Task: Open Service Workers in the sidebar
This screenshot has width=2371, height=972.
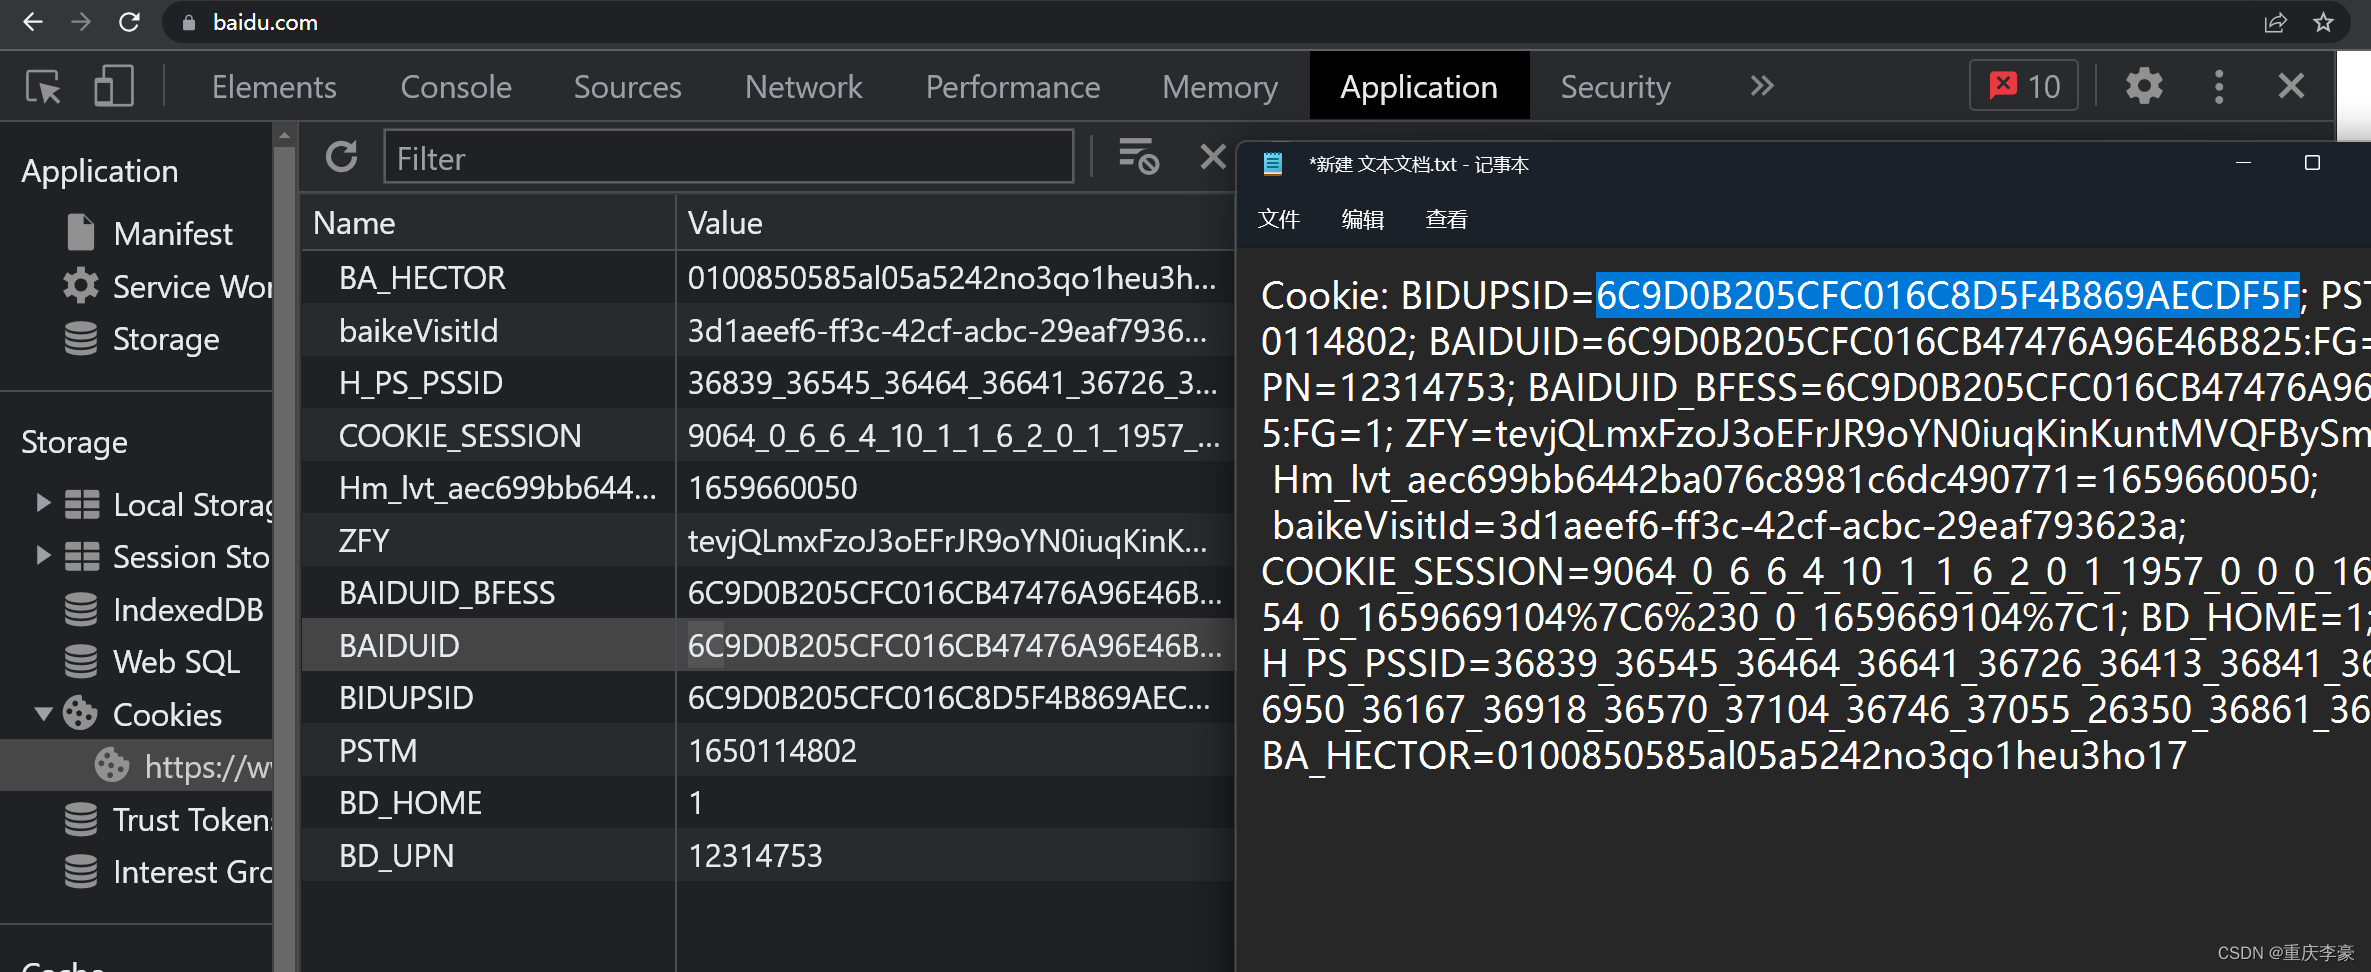Action: tap(167, 286)
